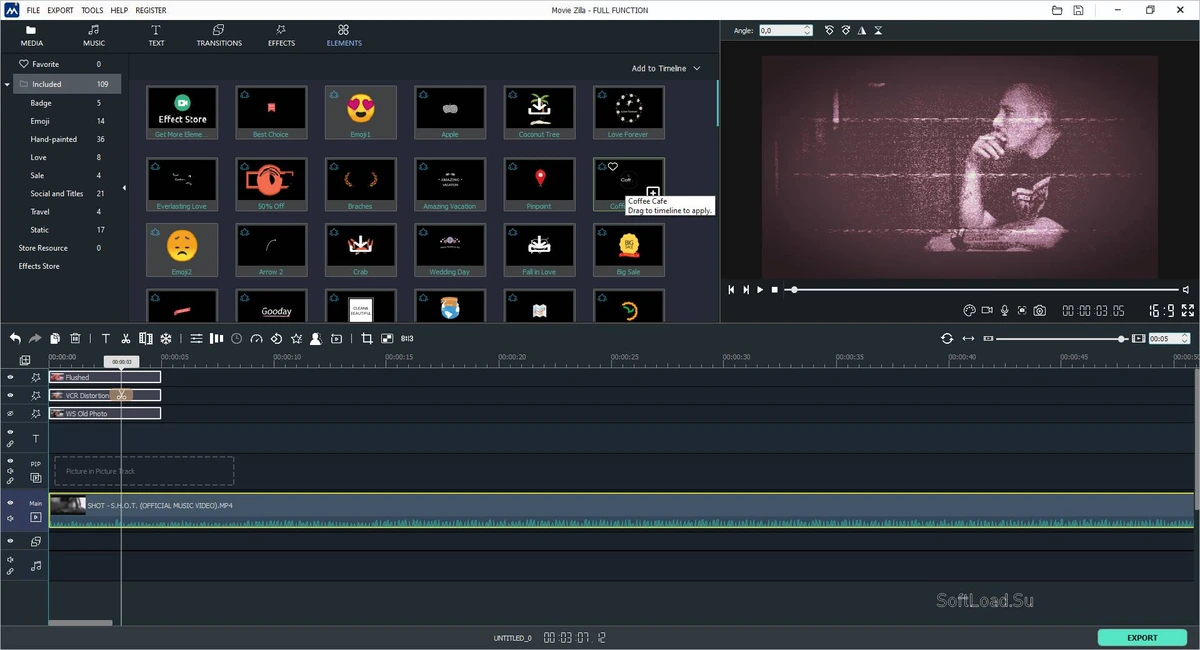Click the rotate icon next to Angle field

pos(829,31)
